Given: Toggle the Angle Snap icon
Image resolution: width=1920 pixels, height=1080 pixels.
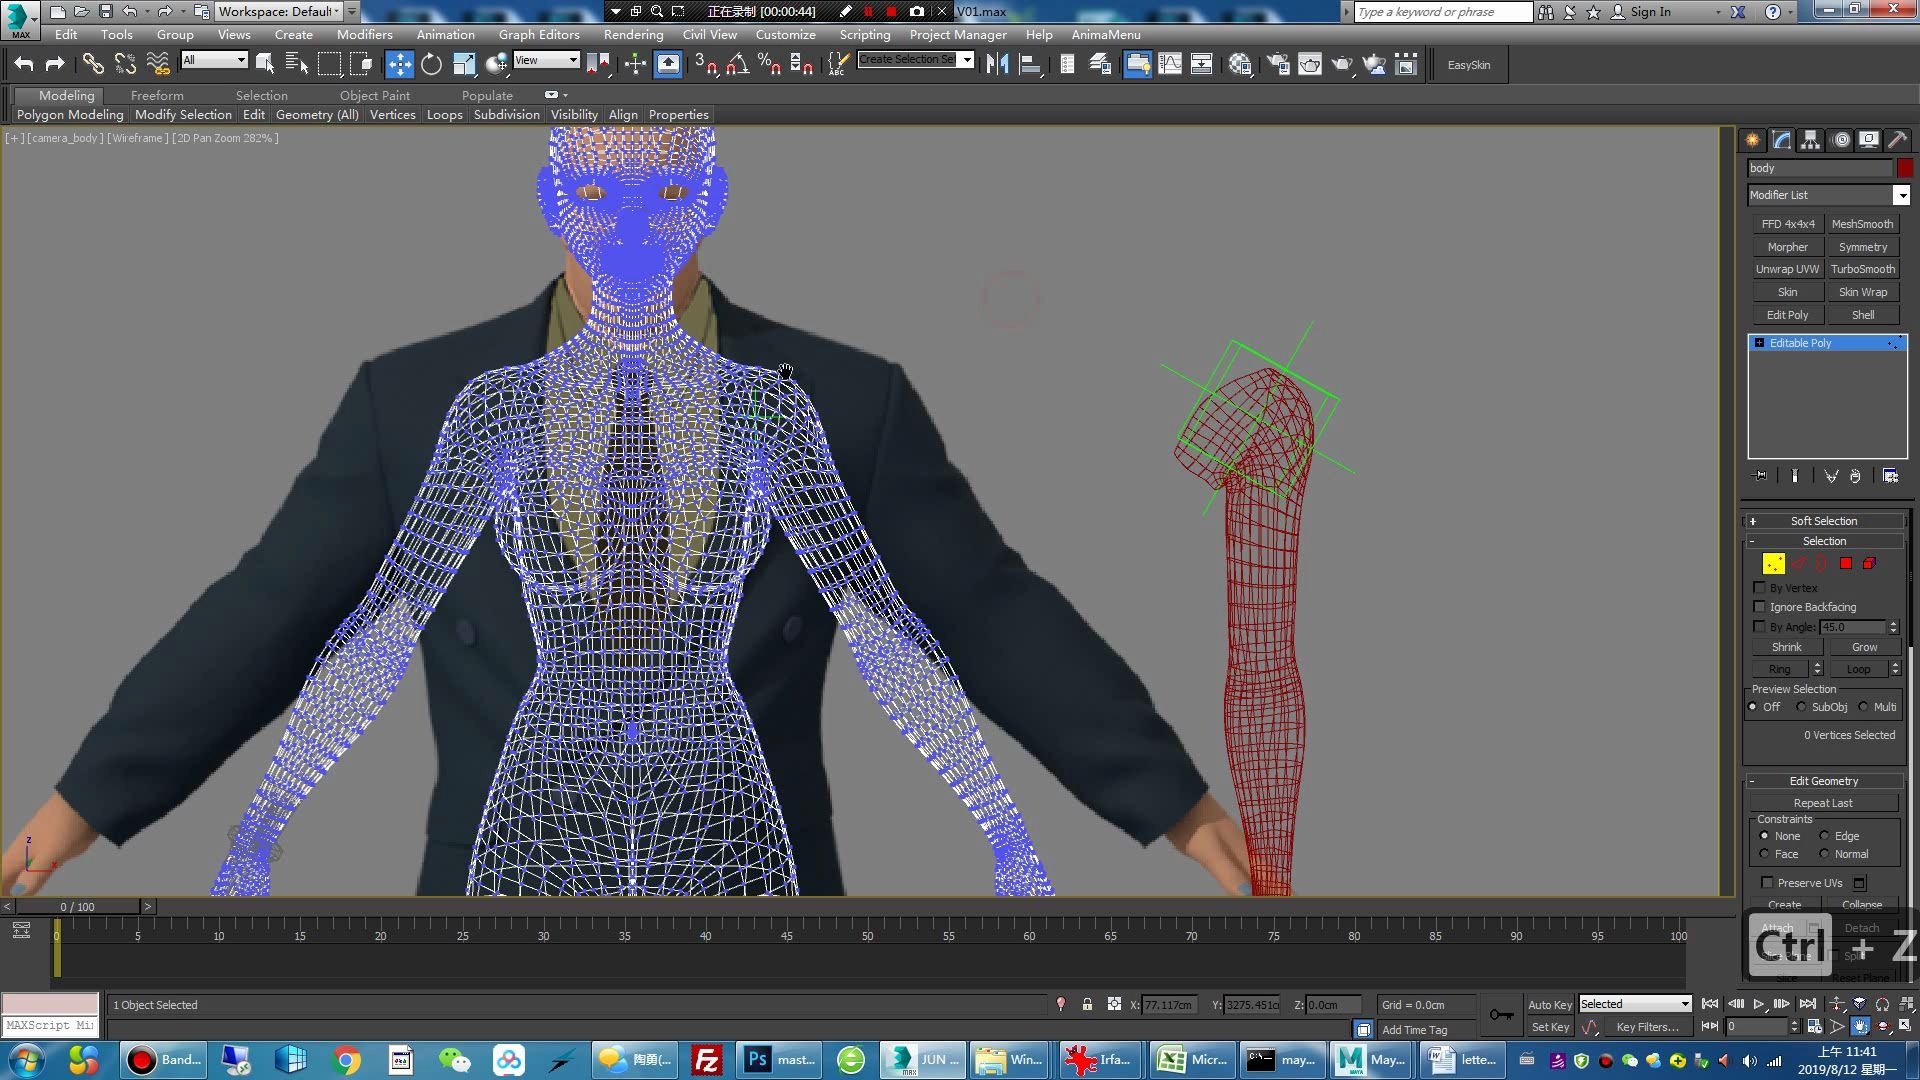Looking at the screenshot, I should pos(737,65).
